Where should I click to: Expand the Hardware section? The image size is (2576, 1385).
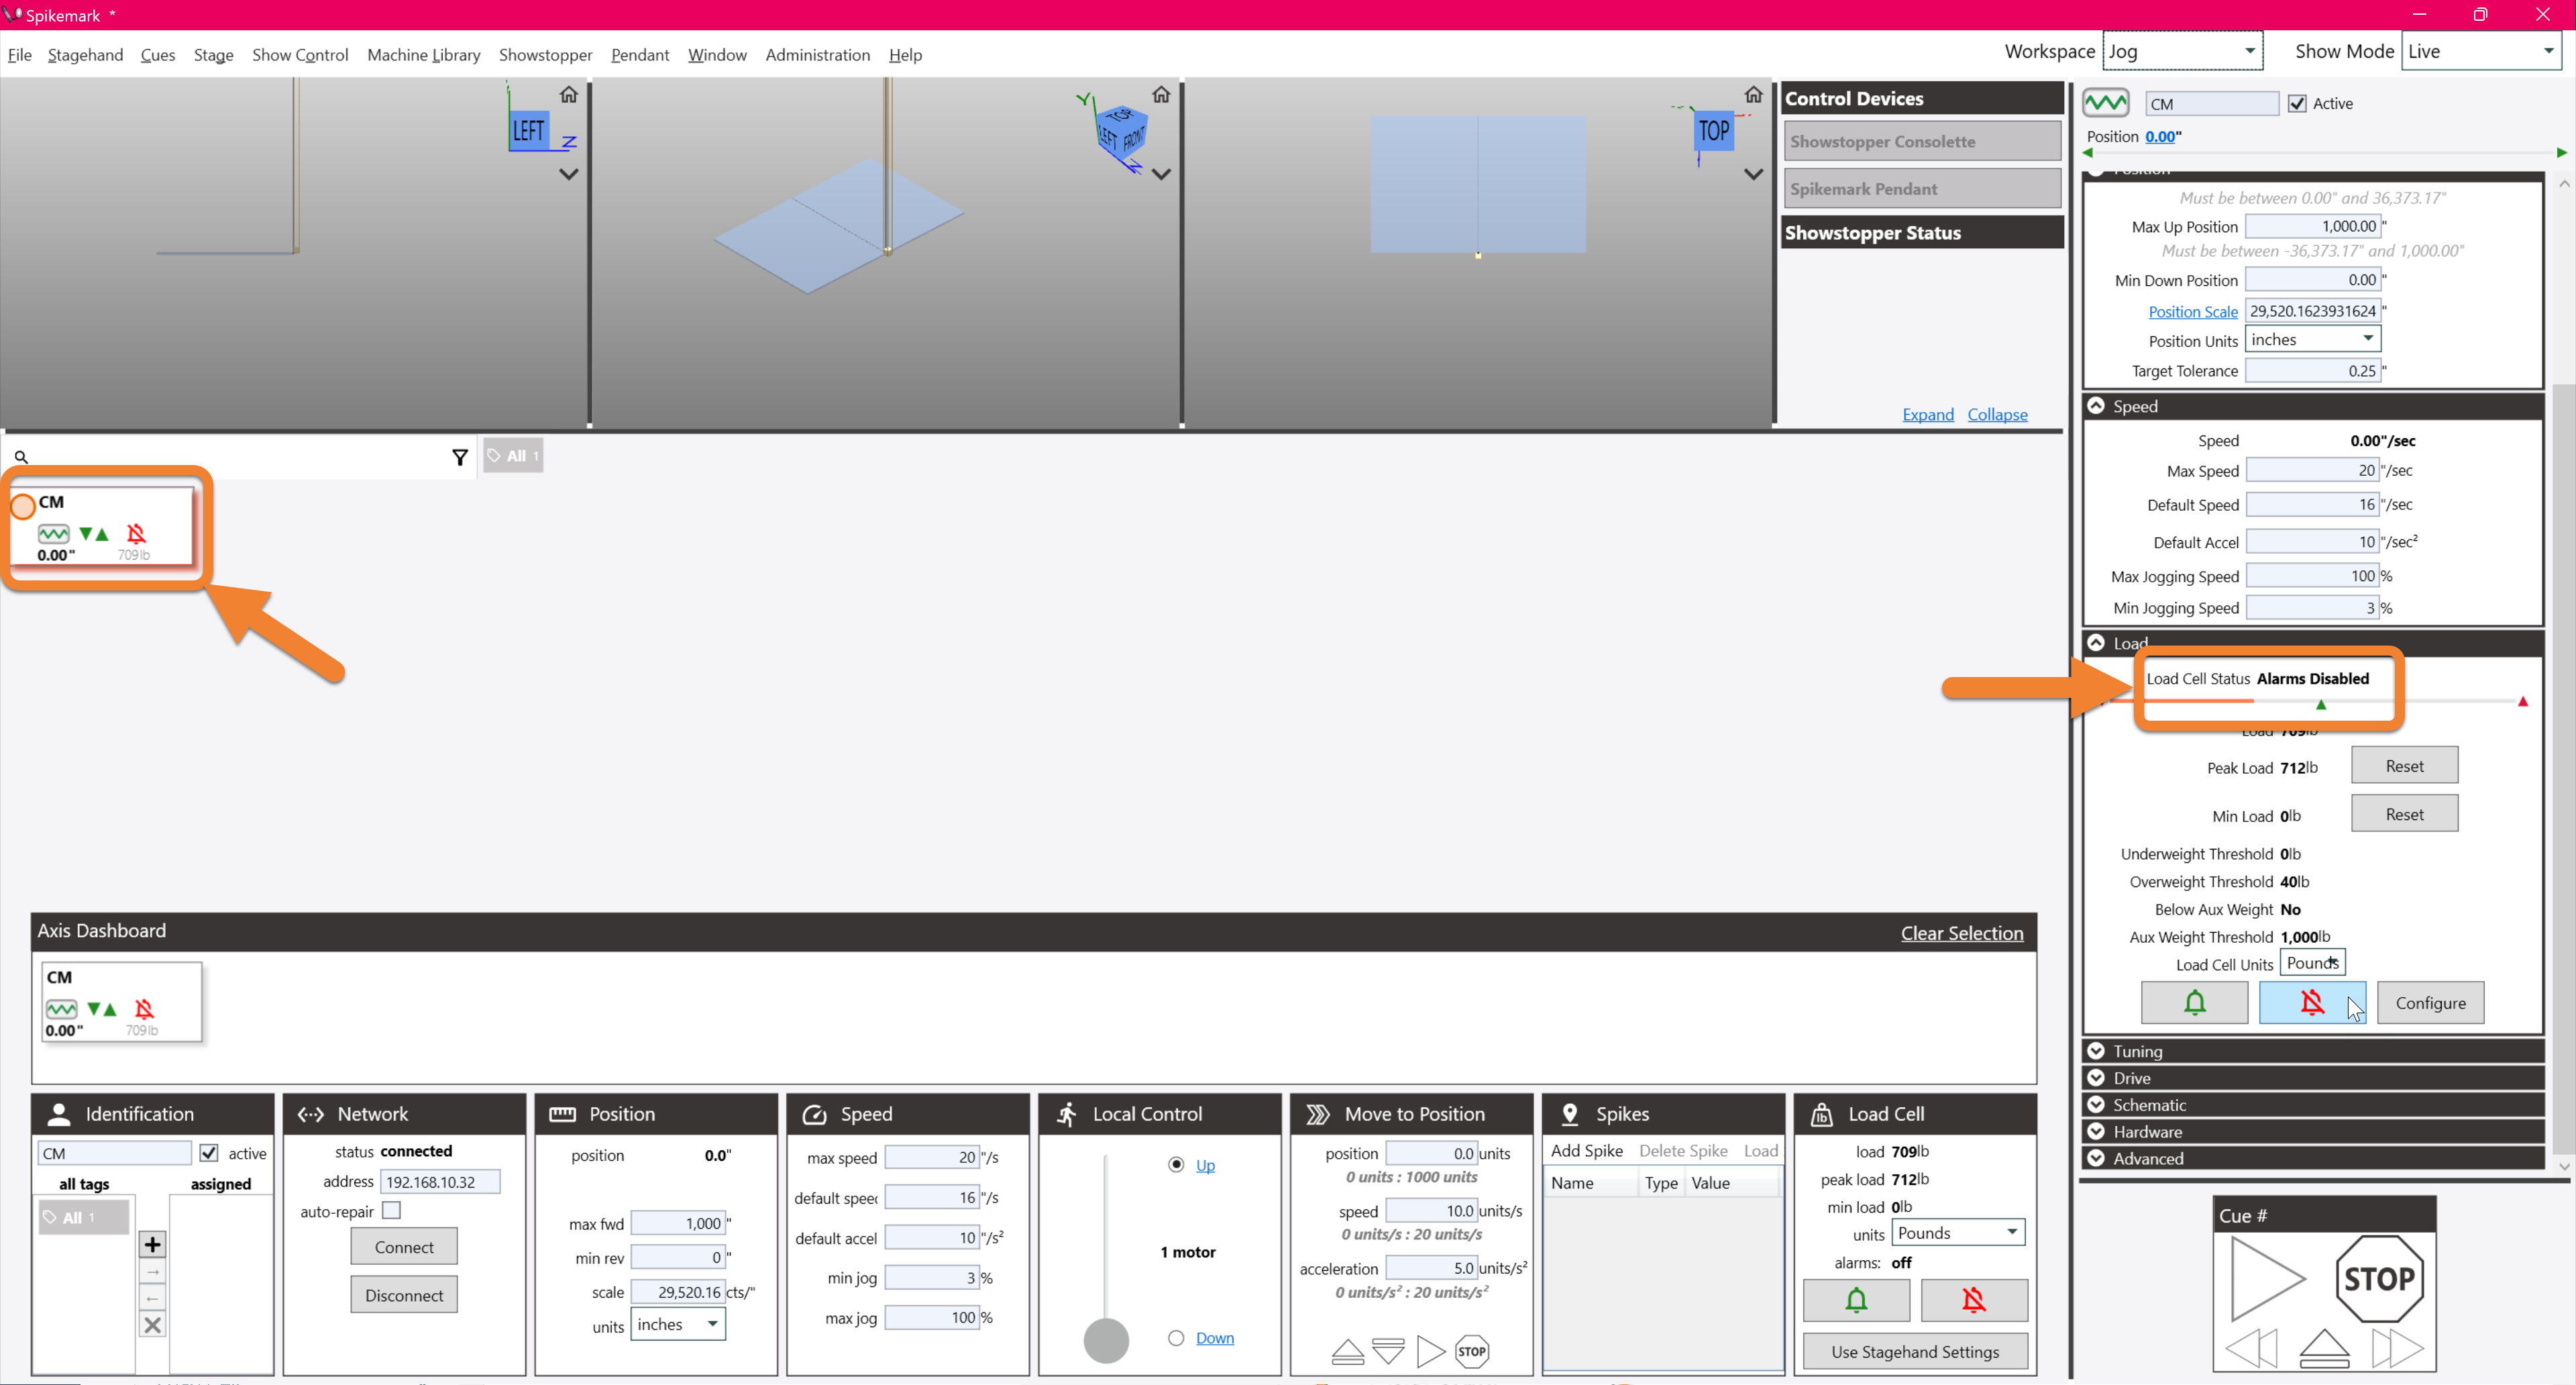[x=2096, y=1131]
